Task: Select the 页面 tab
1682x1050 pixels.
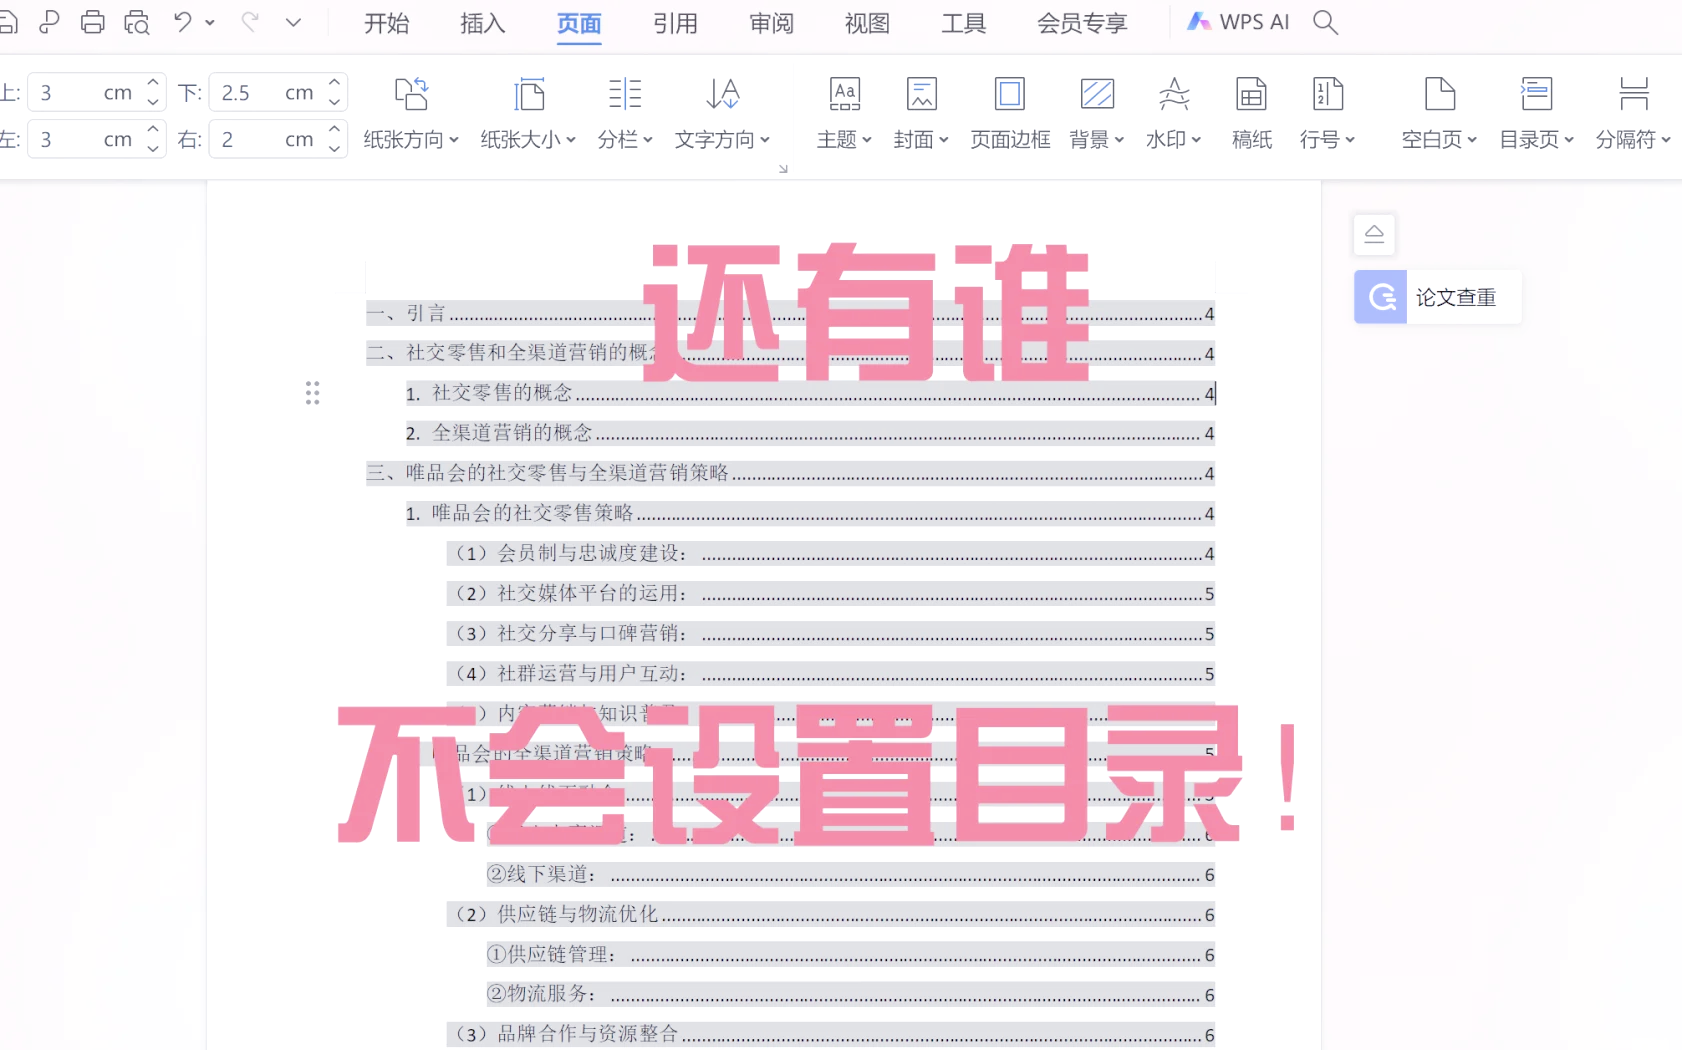Action: [x=579, y=23]
